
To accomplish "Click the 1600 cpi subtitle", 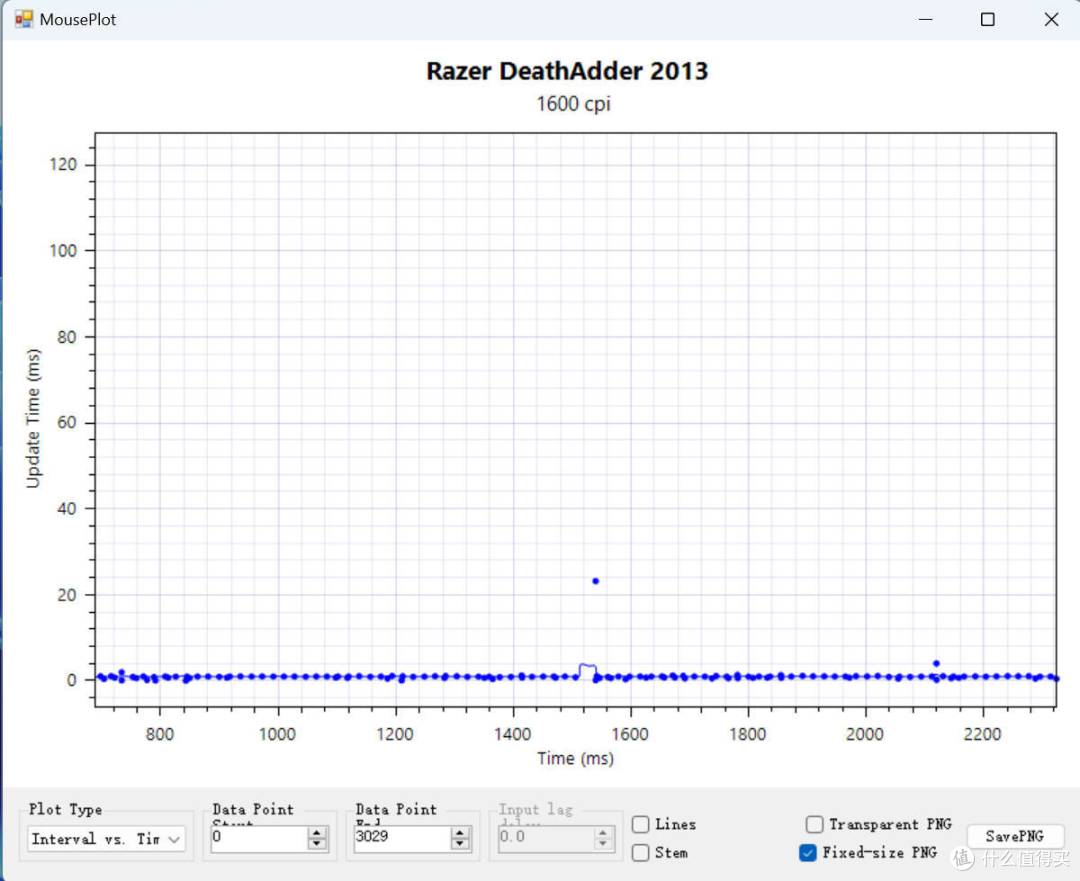I will (x=573, y=104).
